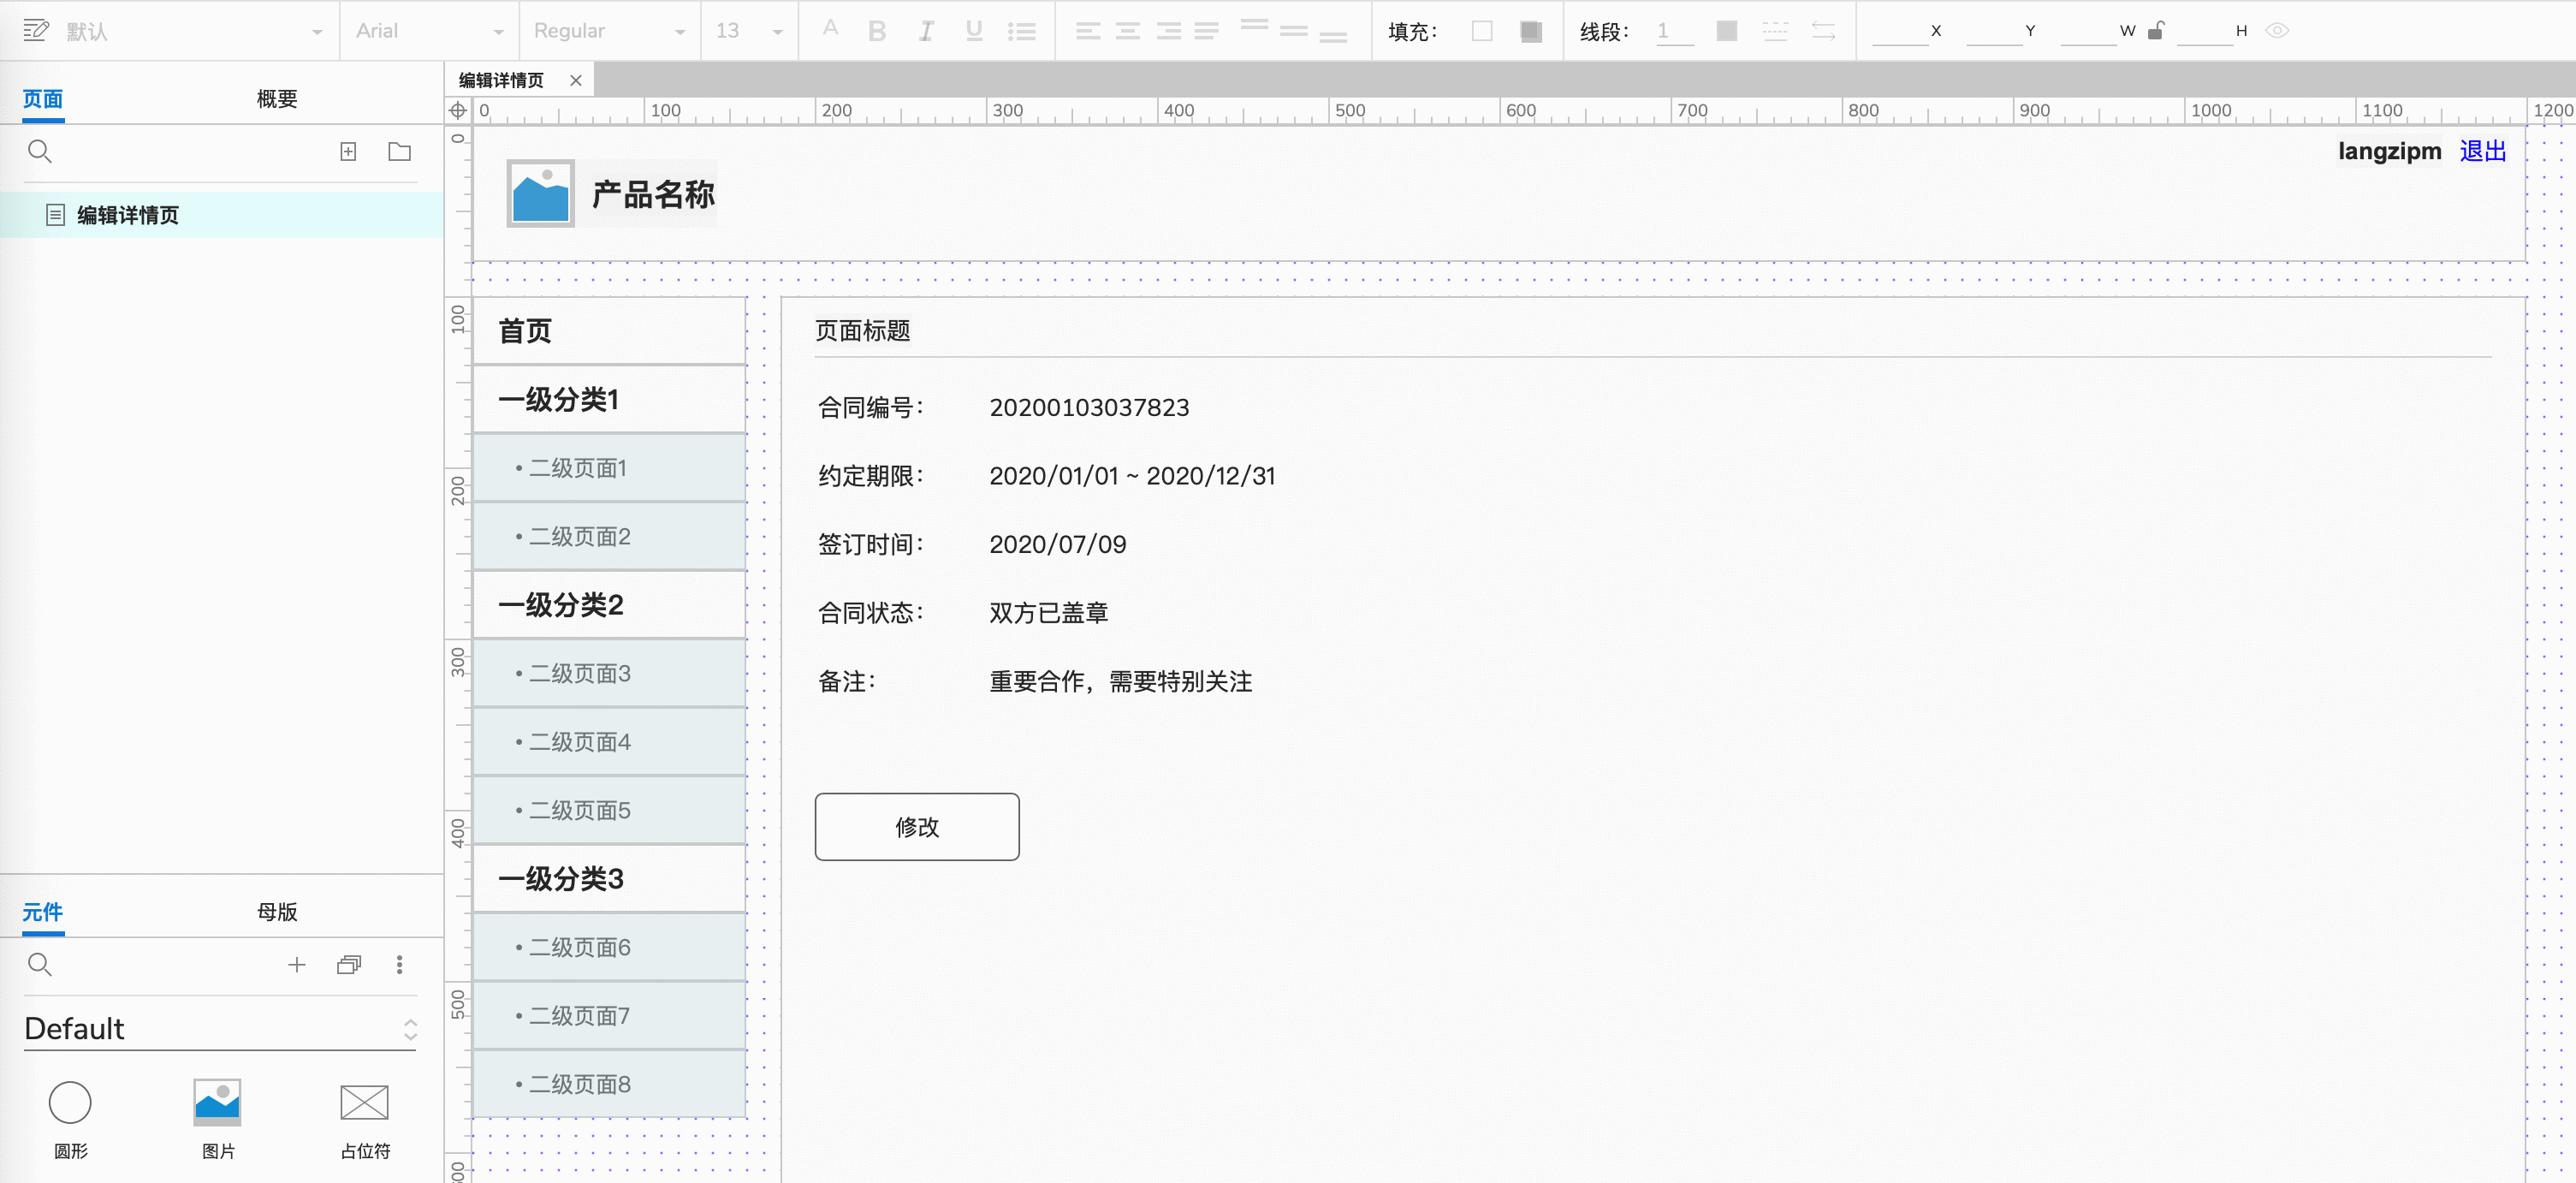This screenshot has height=1183, width=2576.
Task: Open the Regular font weight dropdown
Action: click(x=609, y=31)
